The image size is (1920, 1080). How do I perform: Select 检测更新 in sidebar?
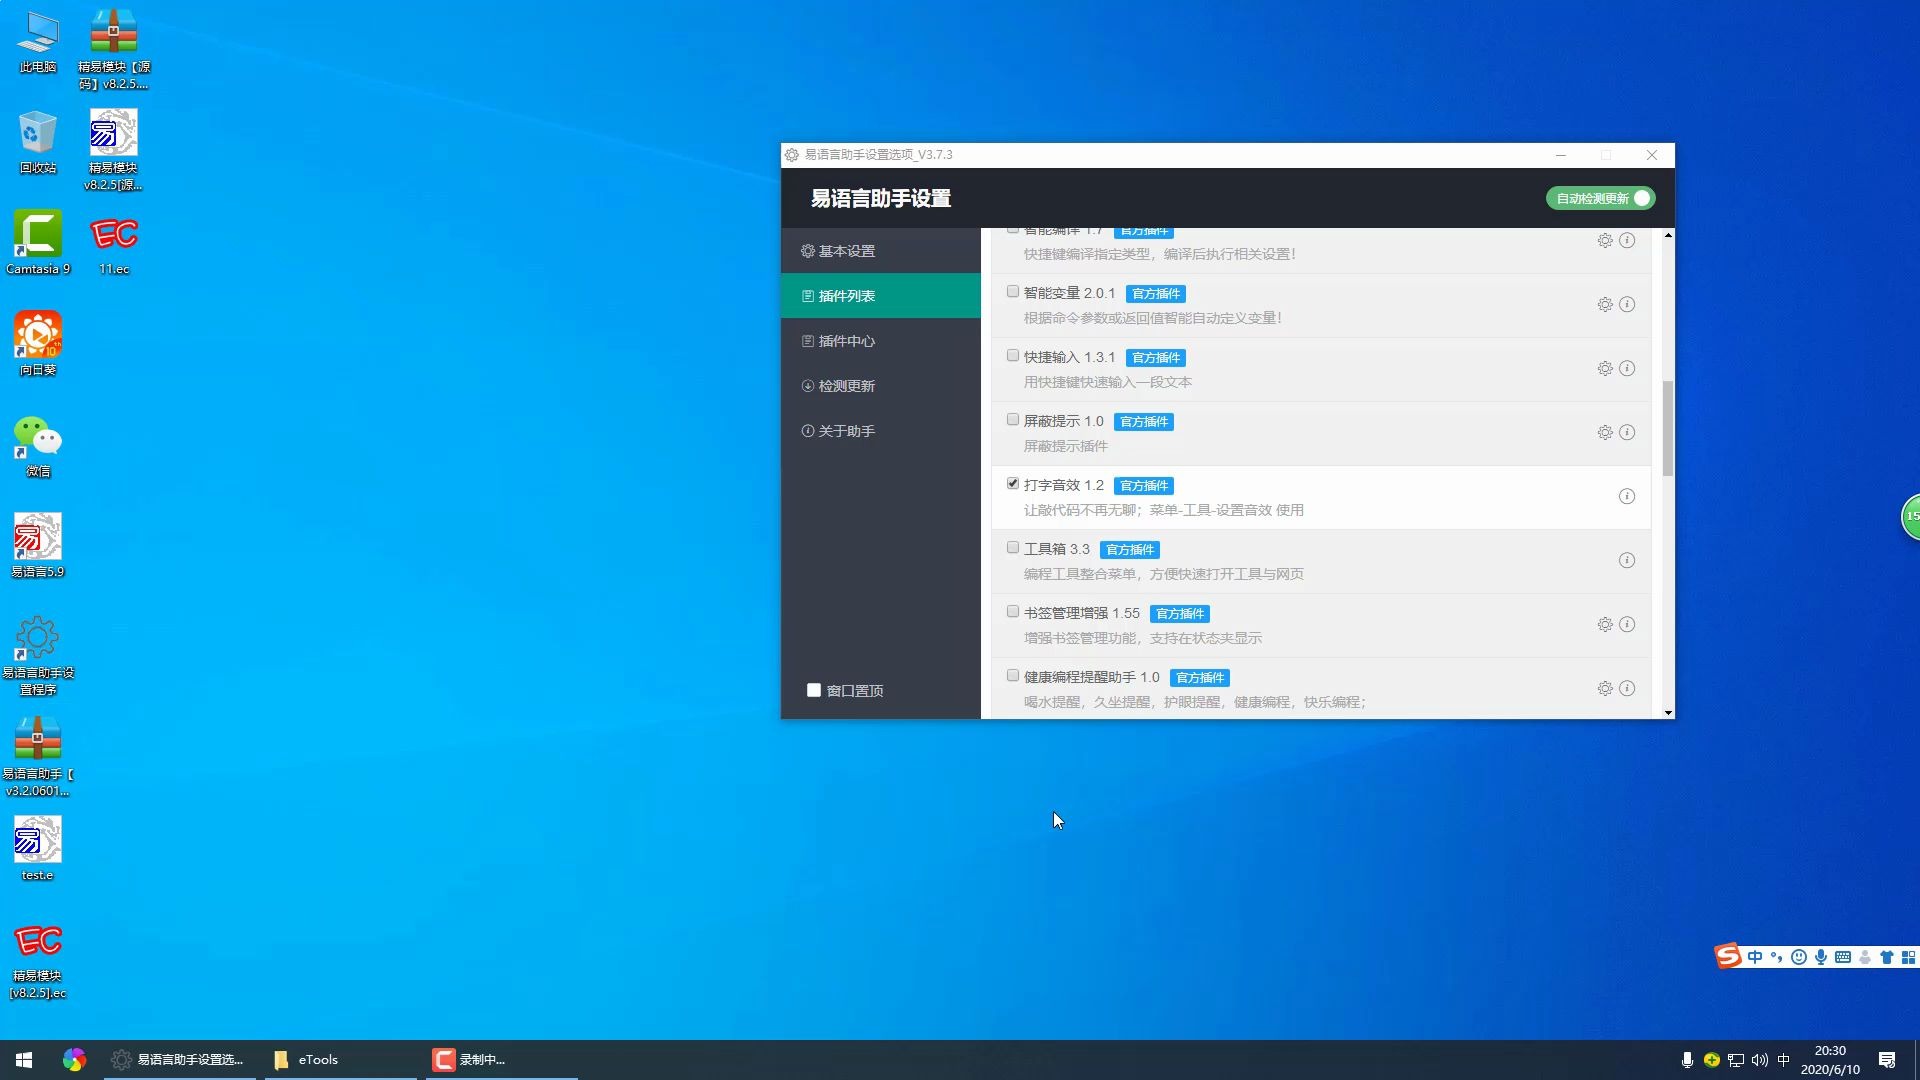coord(846,386)
